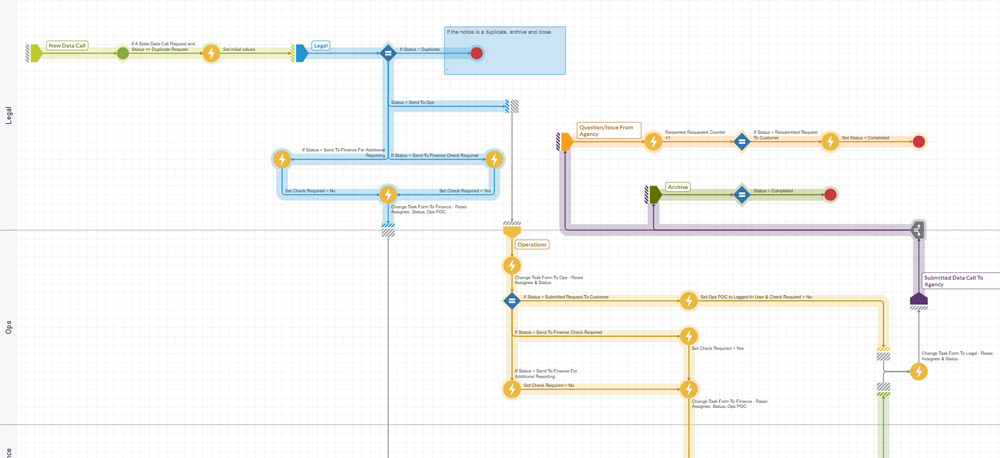
Task: Click the Set Ops POC action node
Action: (x=688, y=300)
